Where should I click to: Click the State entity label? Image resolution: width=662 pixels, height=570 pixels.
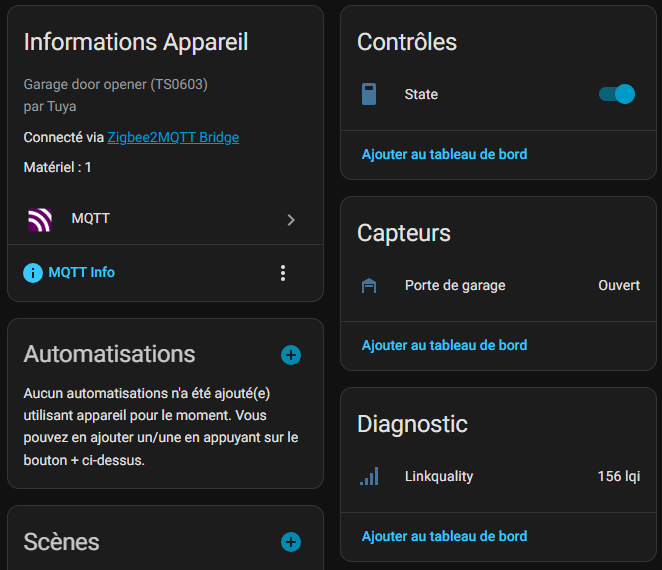[x=421, y=95]
